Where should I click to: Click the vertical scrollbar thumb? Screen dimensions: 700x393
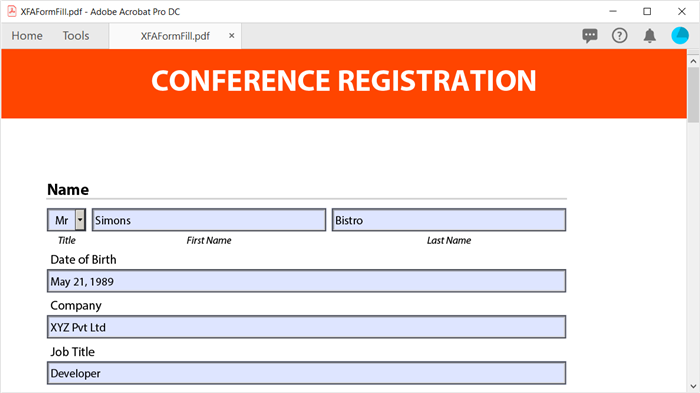[693, 95]
